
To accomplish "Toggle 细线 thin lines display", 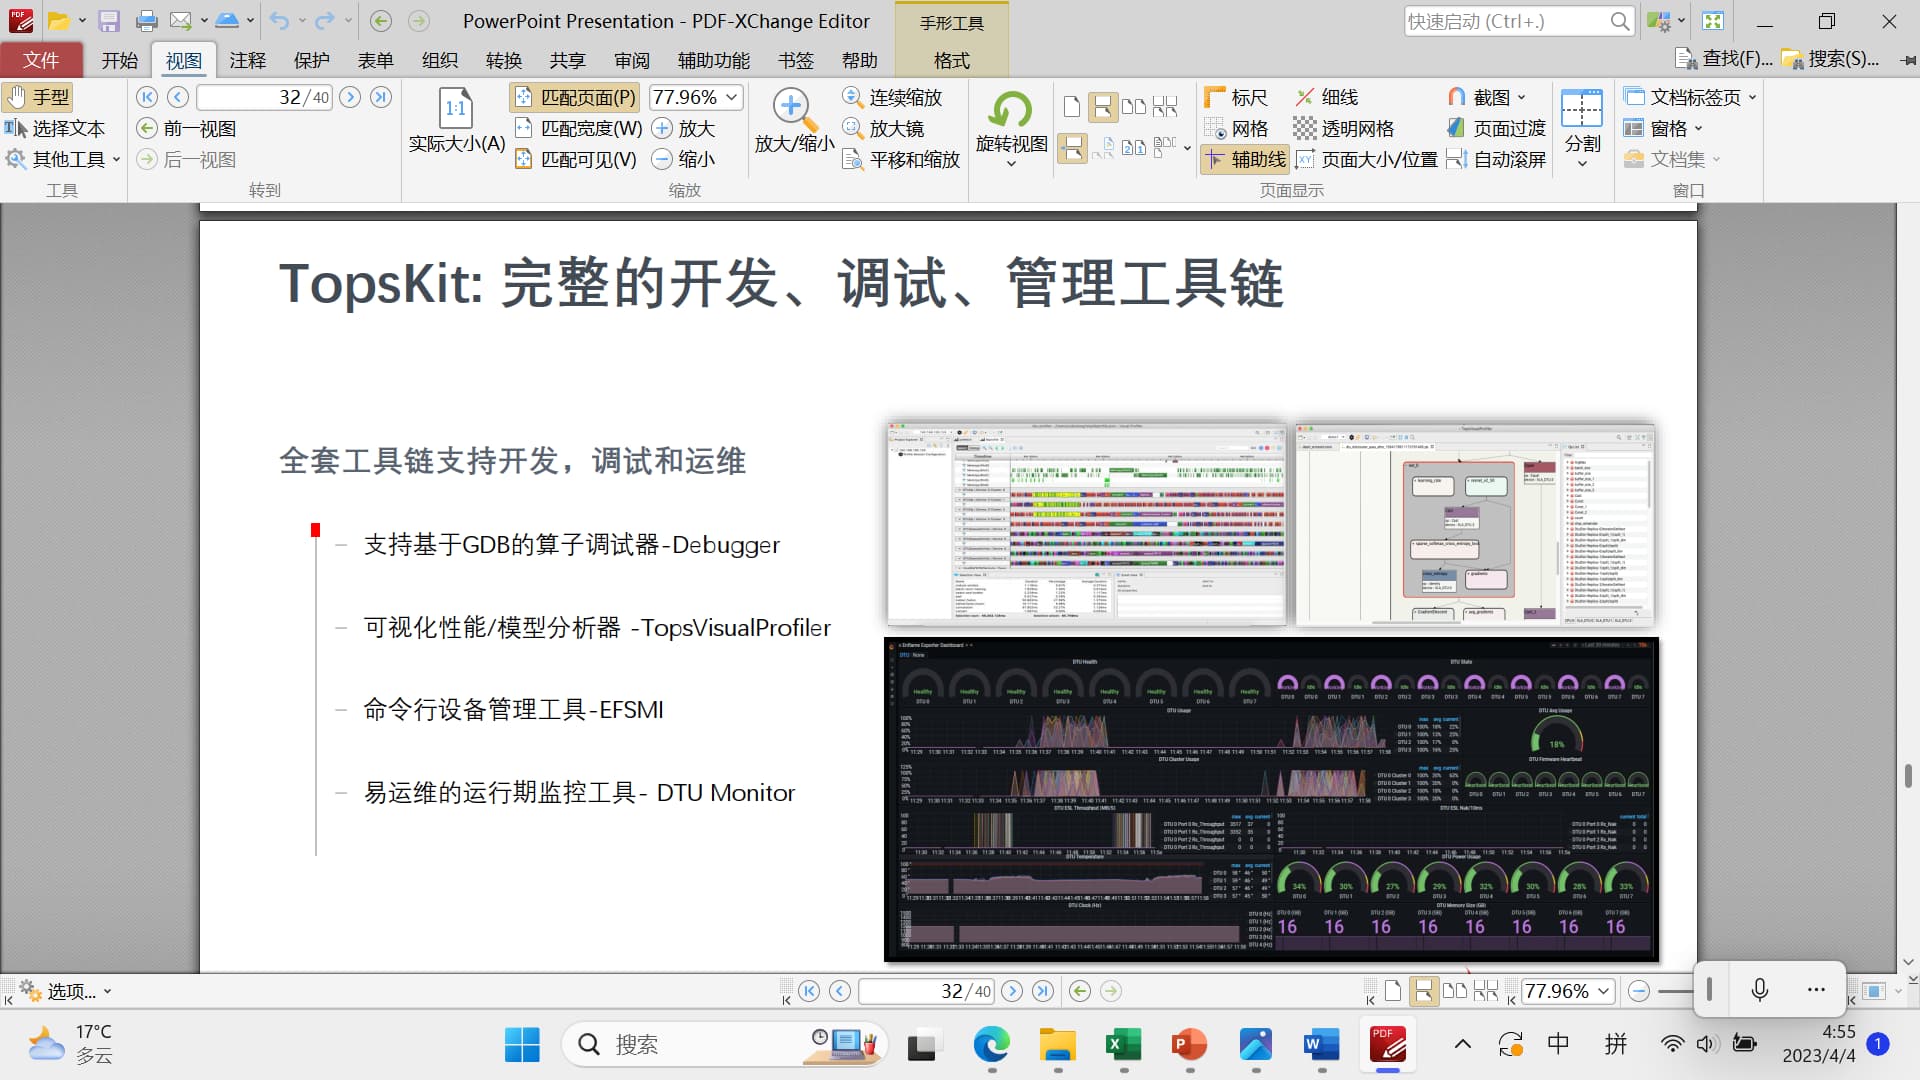I will [1327, 97].
